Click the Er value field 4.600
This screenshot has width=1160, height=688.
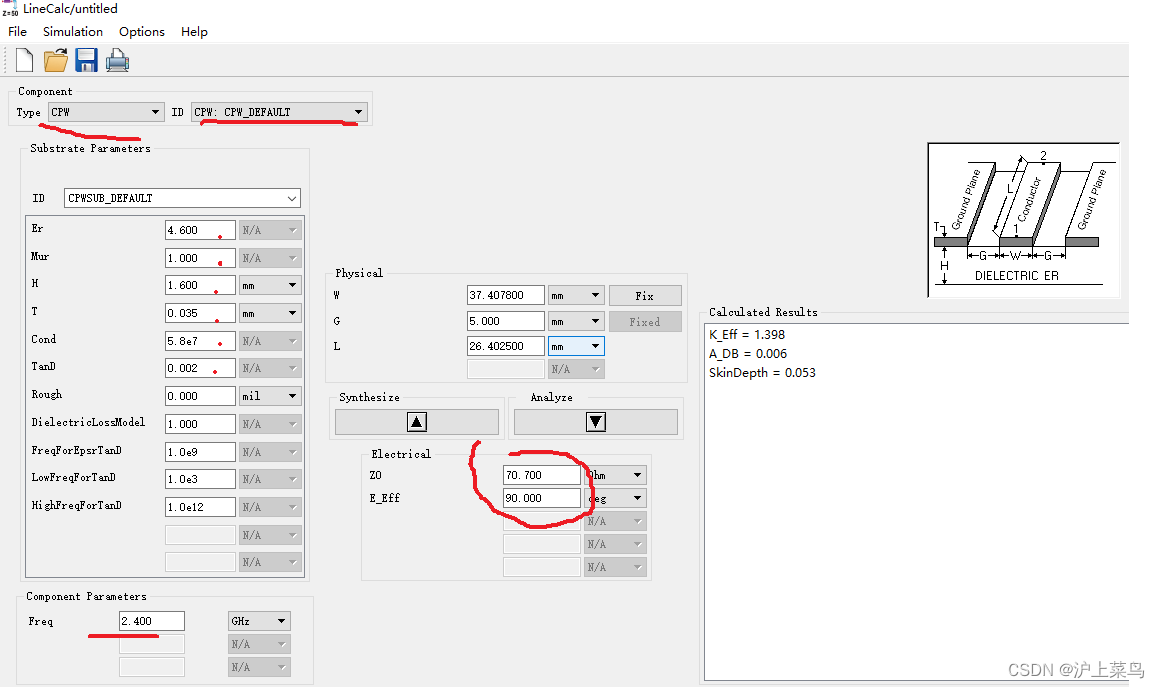point(200,230)
